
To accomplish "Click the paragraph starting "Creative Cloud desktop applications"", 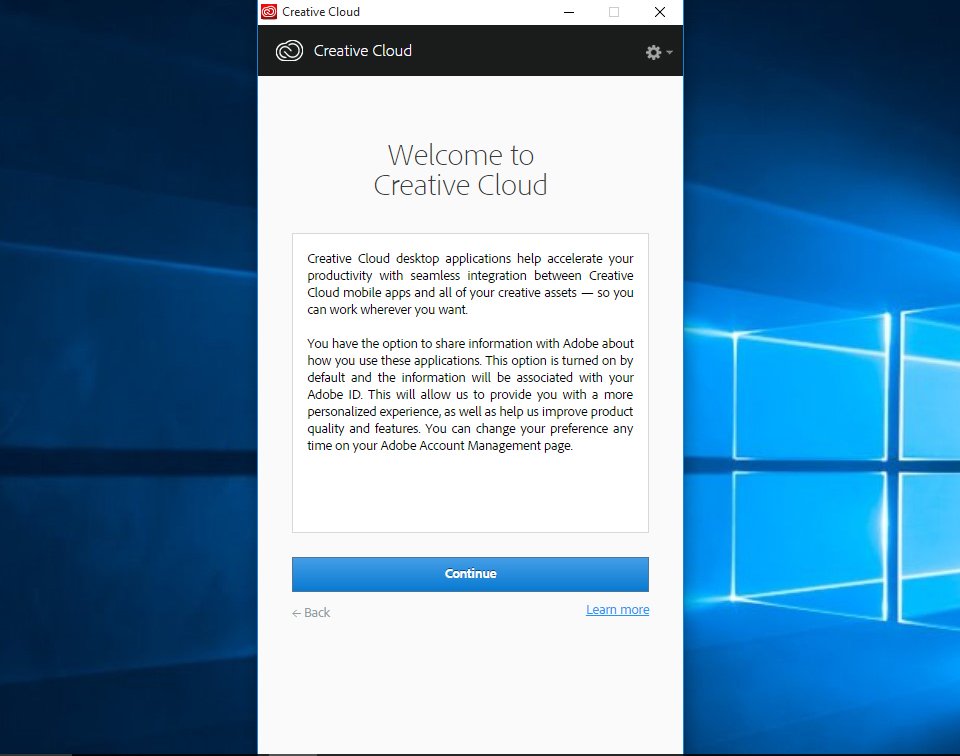I will [x=470, y=284].
